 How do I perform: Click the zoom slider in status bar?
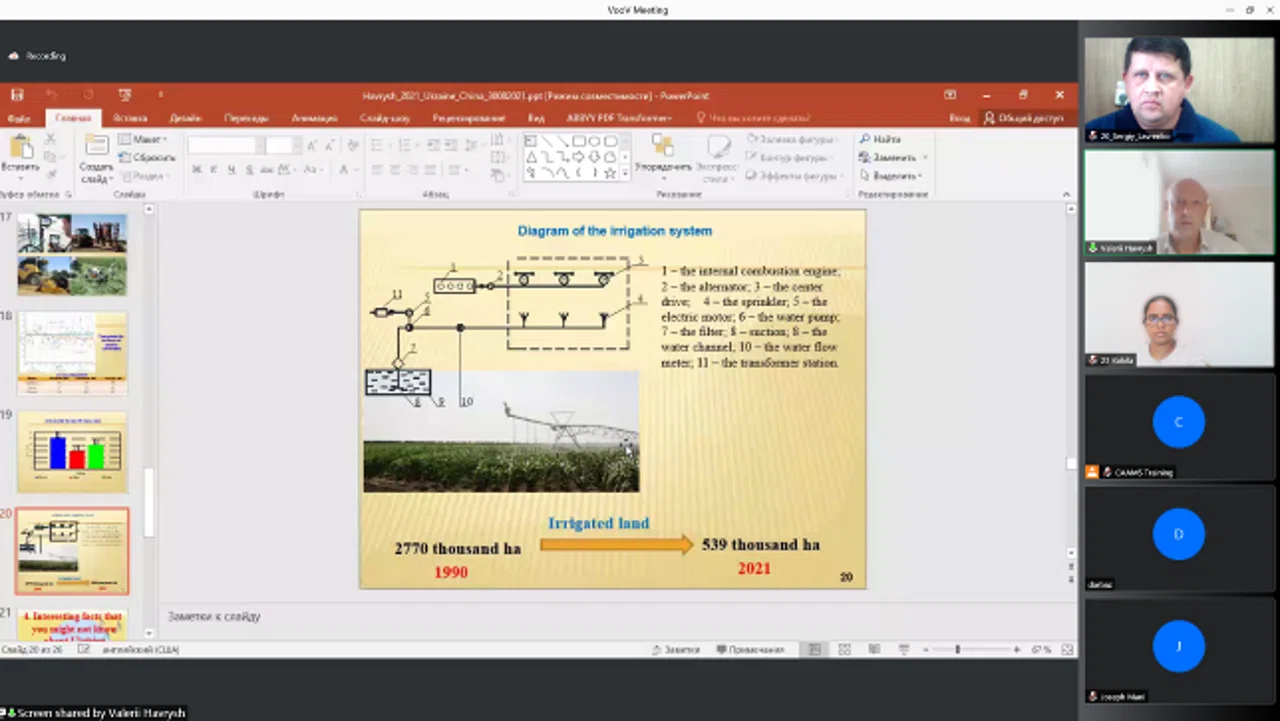pos(971,650)
